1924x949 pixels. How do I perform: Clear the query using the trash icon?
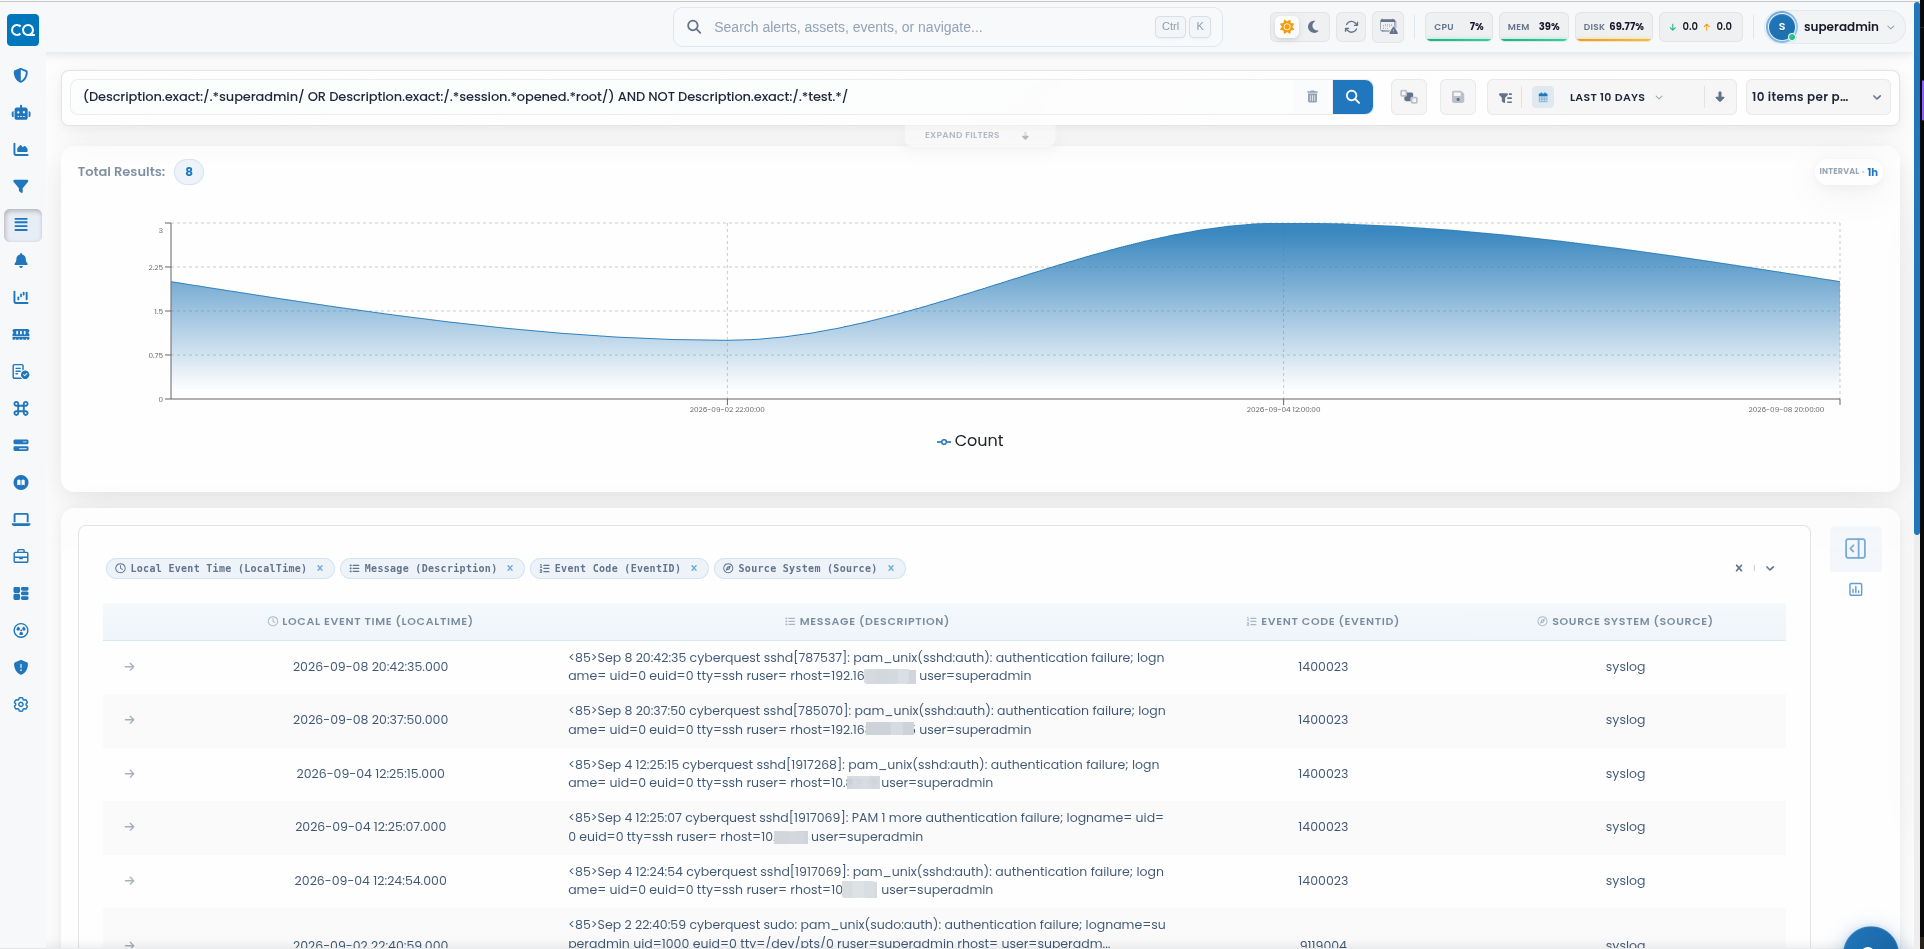click(1312, 97)
